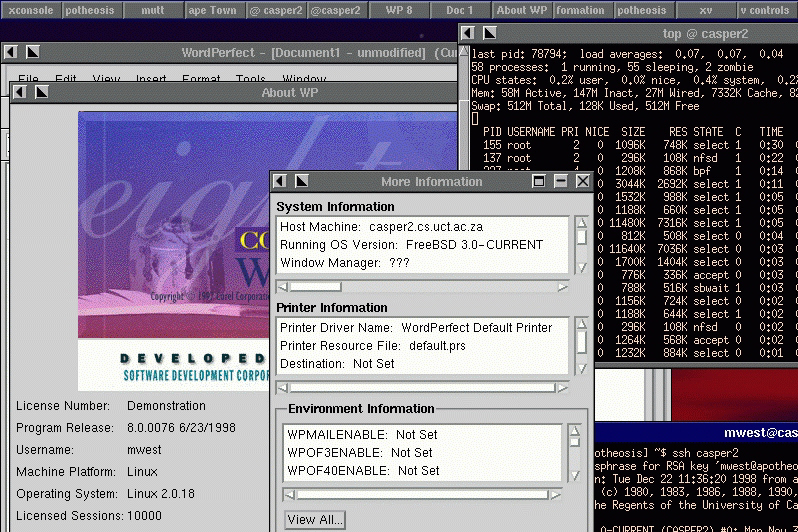Click left-arrow icon on WordPerfect main title bar
Image resolution: width=798 pixels, height=532 pixels.
pyautogui.click(x=11, y=52)
